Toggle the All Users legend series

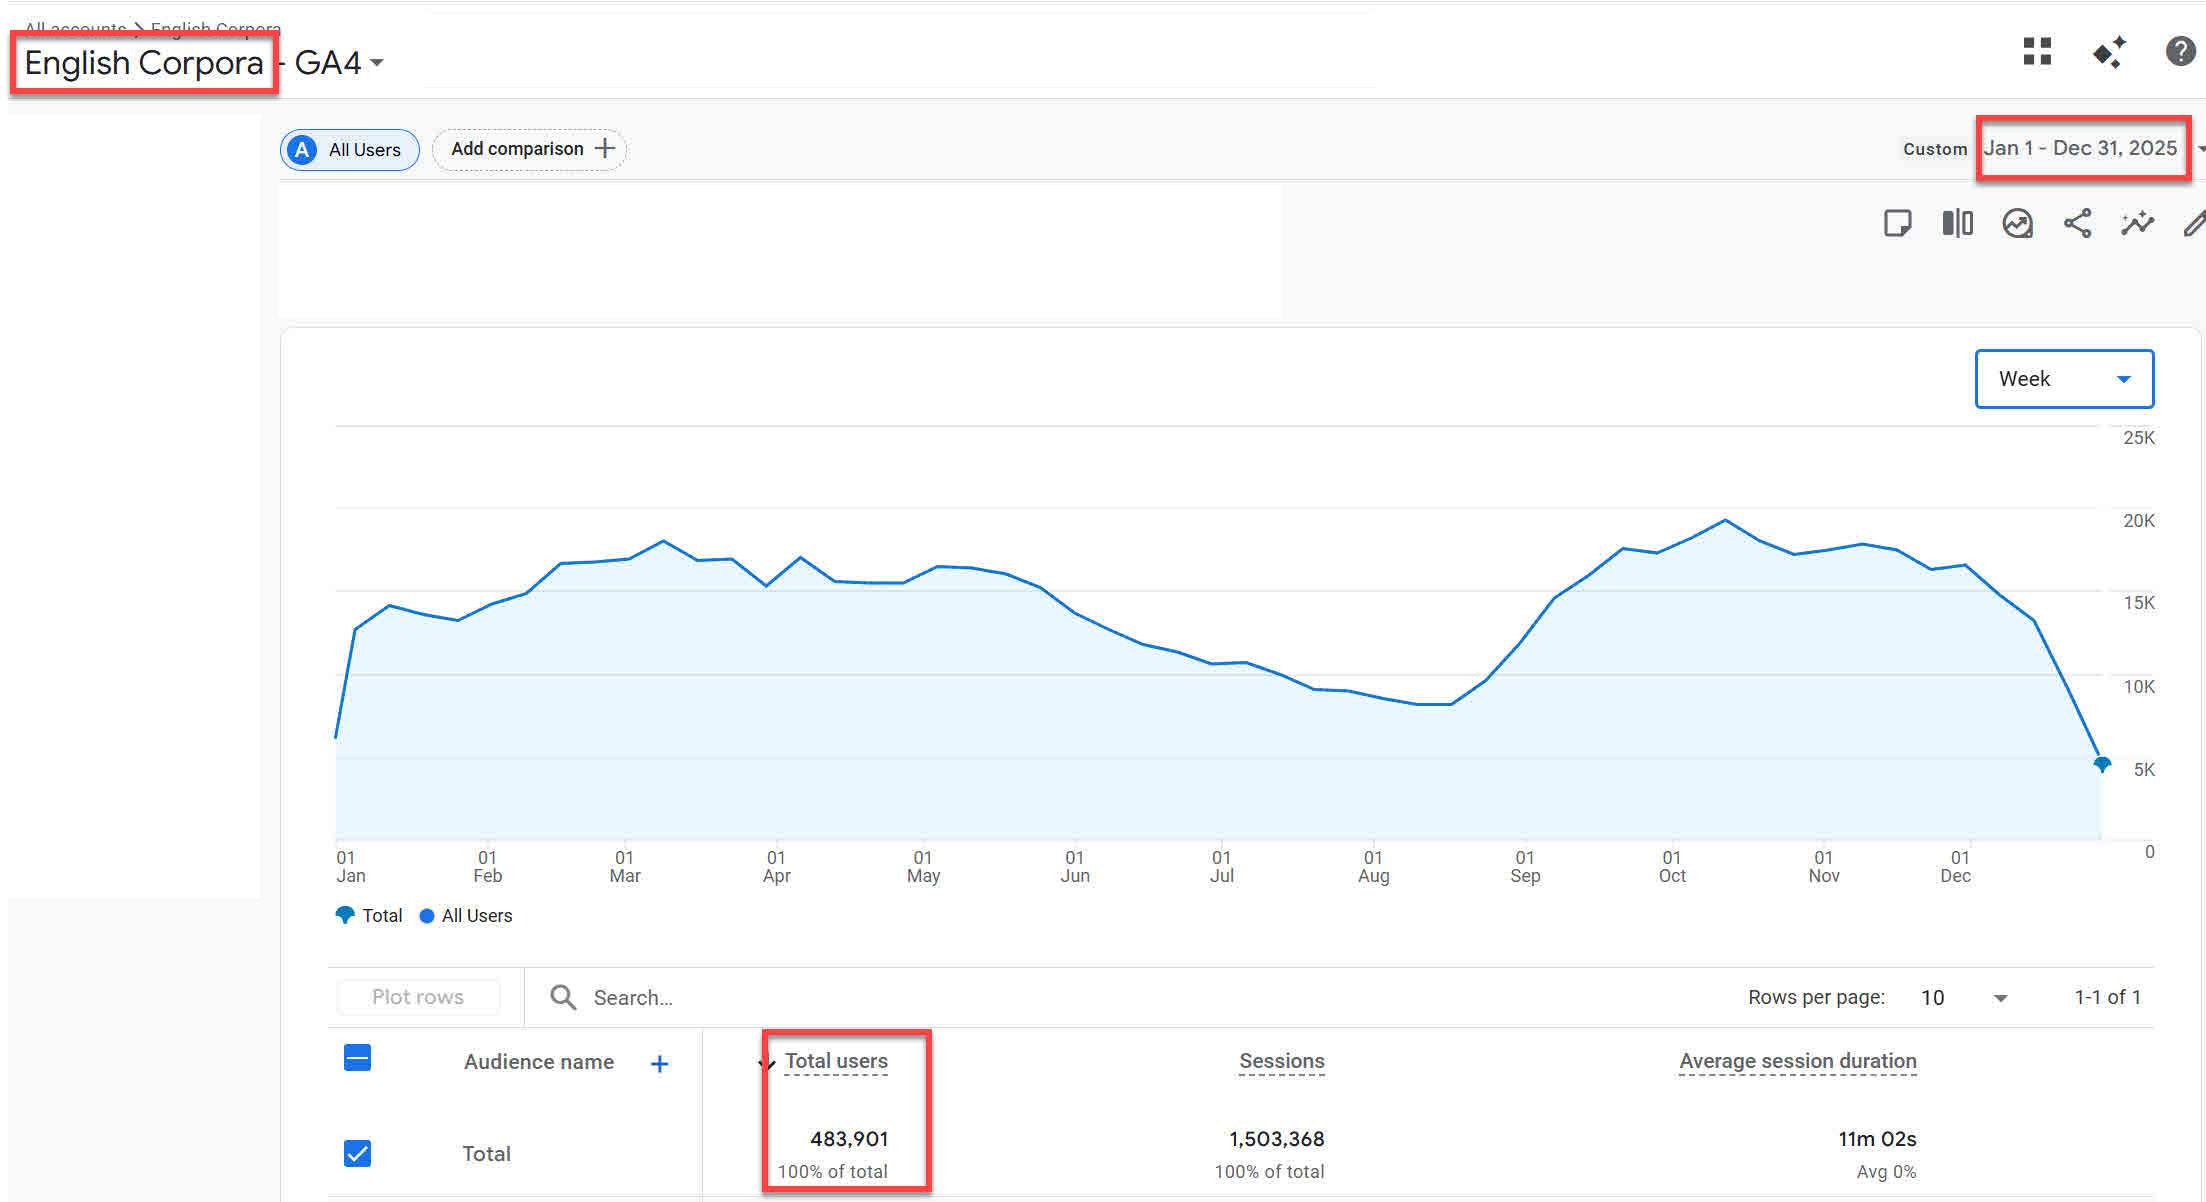tap(466, 915)
